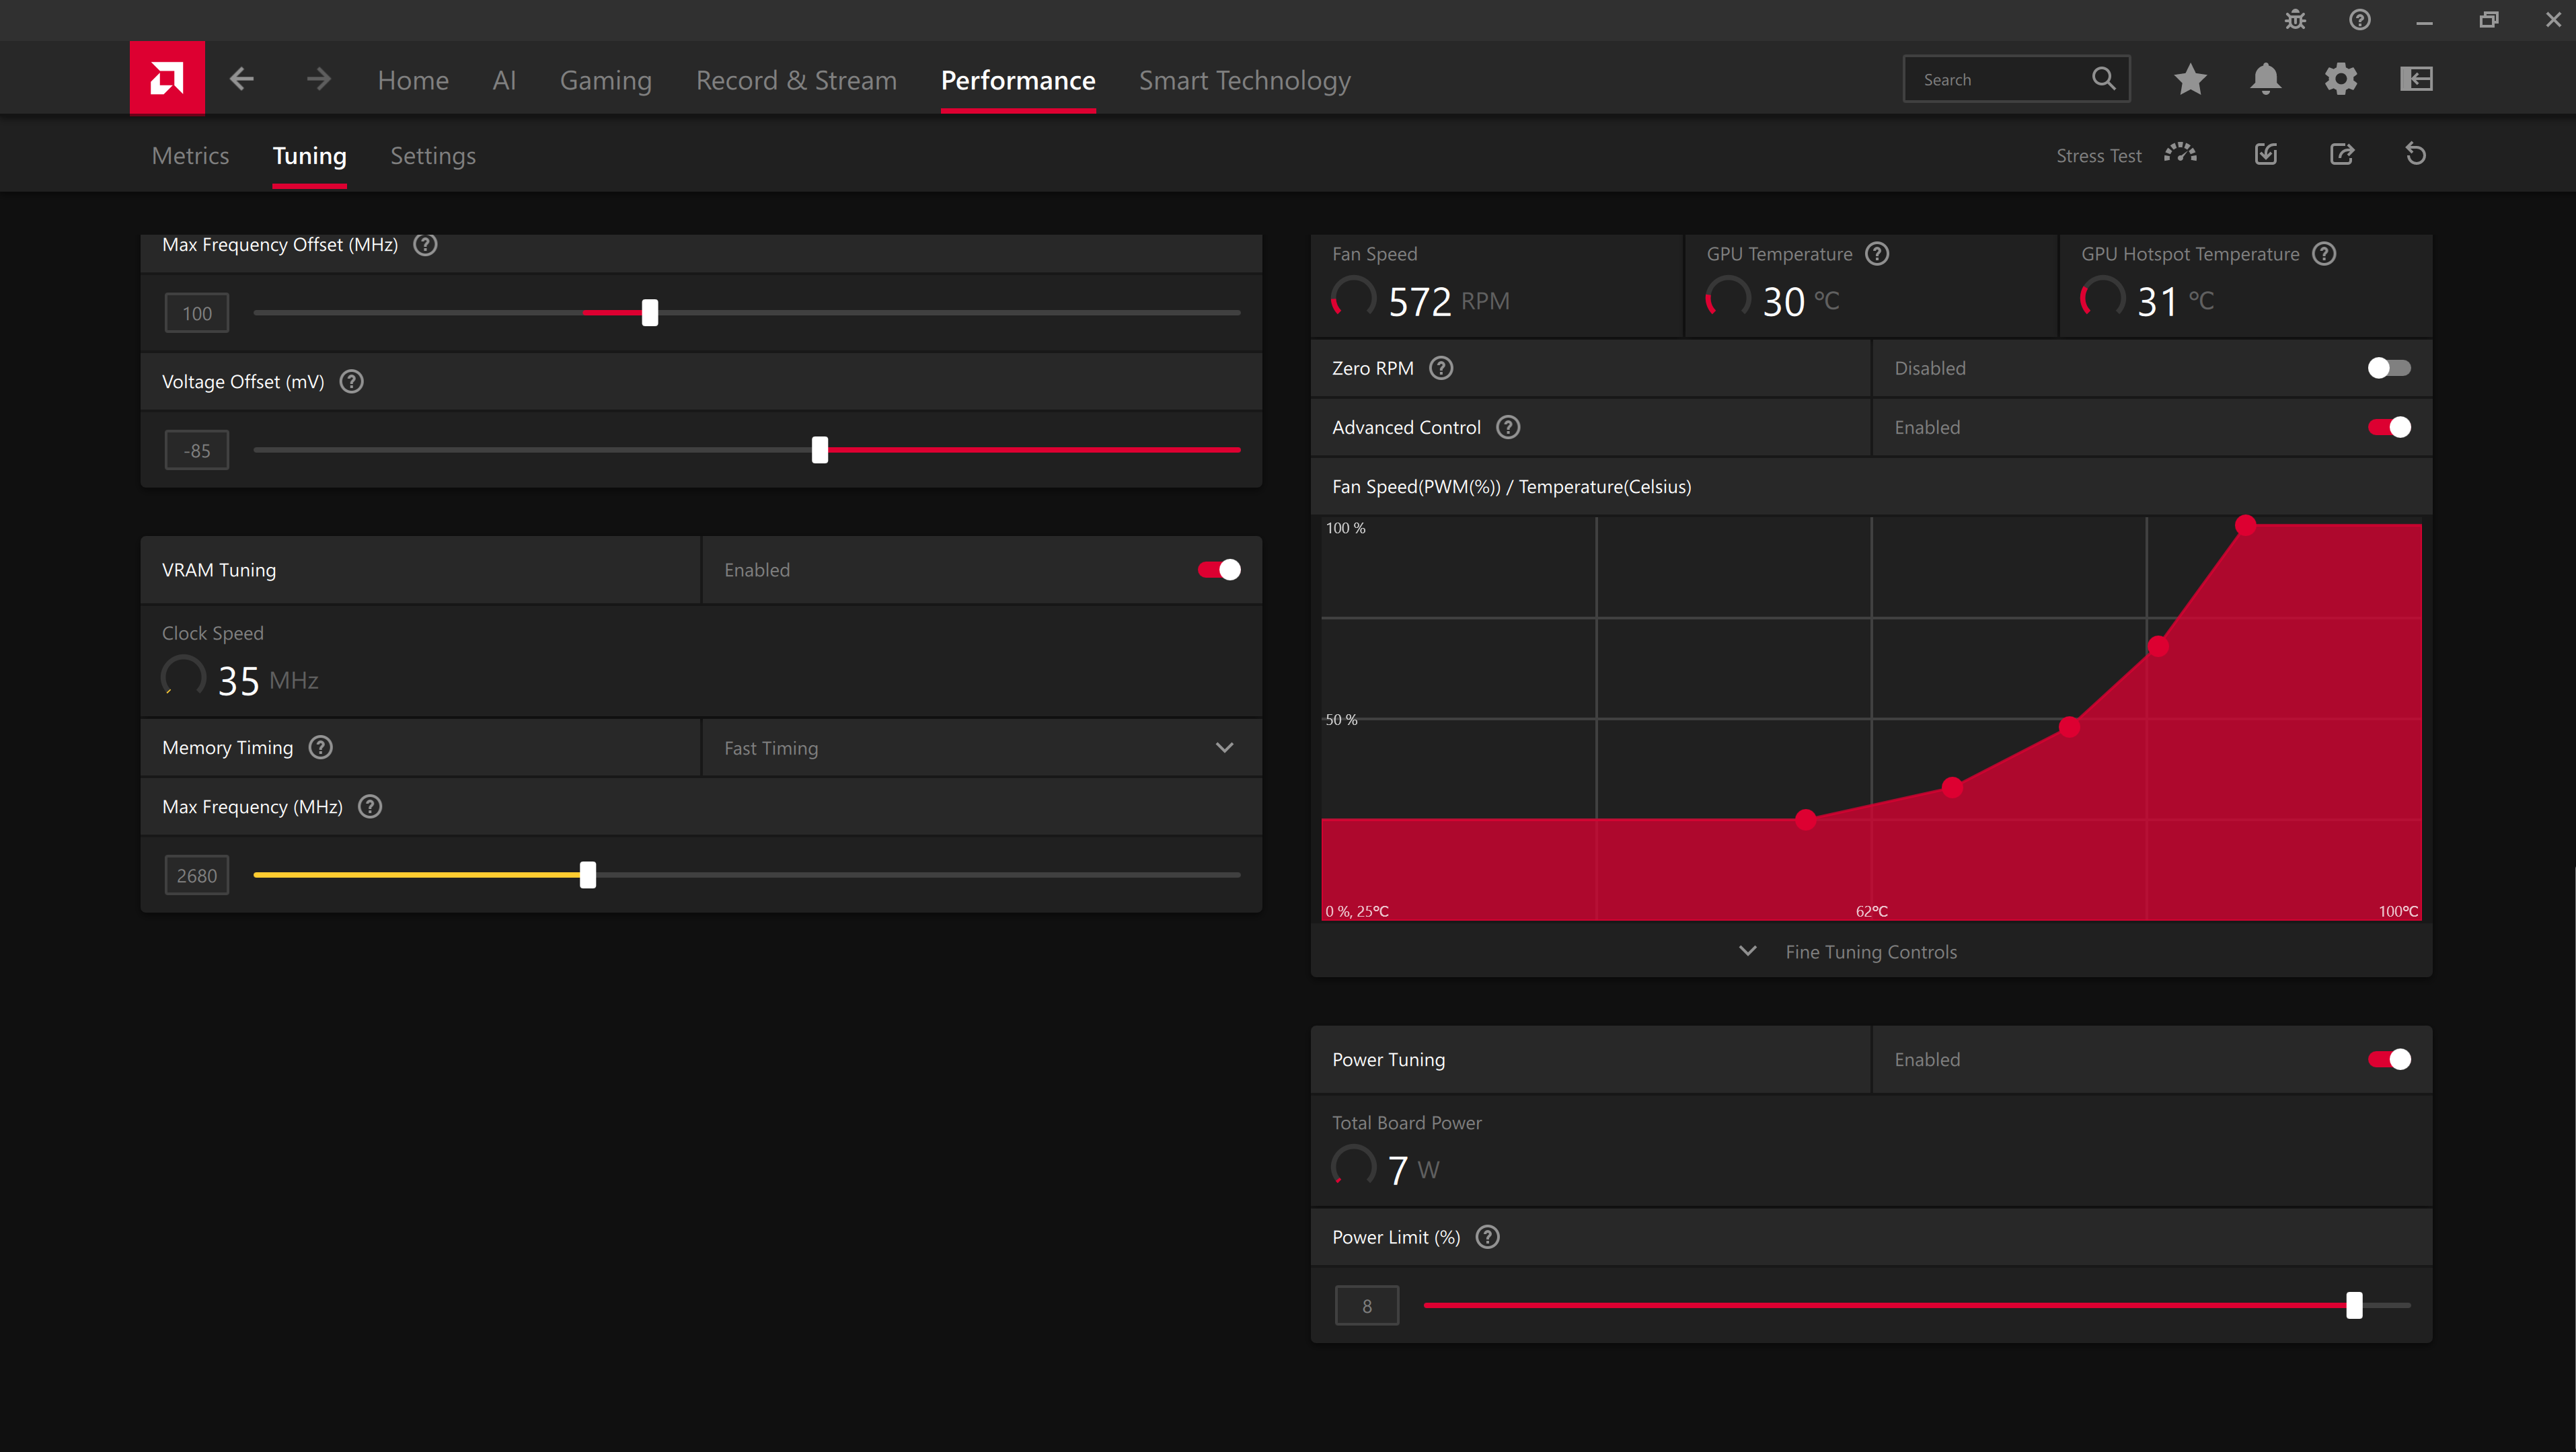This screenshot has height=1452, width=2576.
Task: Expand Fine Tuning Controls
Action: coord(1870,951)
